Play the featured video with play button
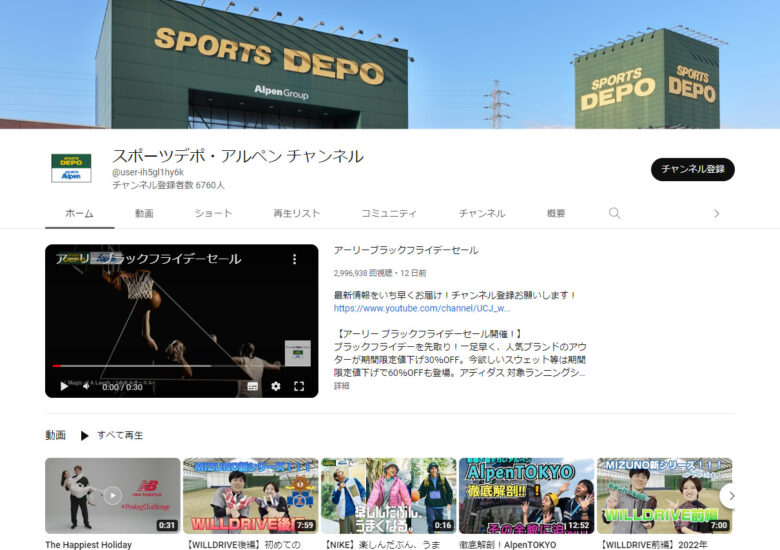This screenshot has width=780, height=550. tap(64, 386)
